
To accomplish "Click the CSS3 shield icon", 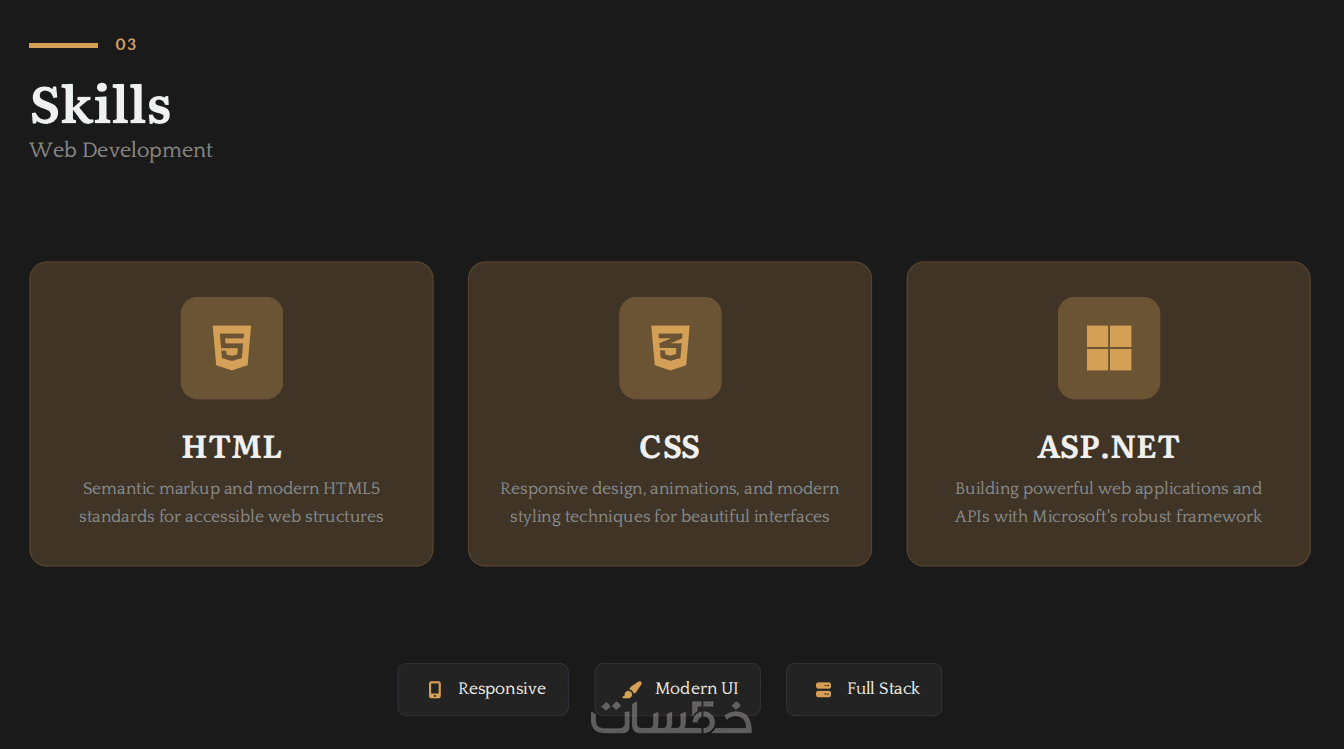I will pos(670,348).
